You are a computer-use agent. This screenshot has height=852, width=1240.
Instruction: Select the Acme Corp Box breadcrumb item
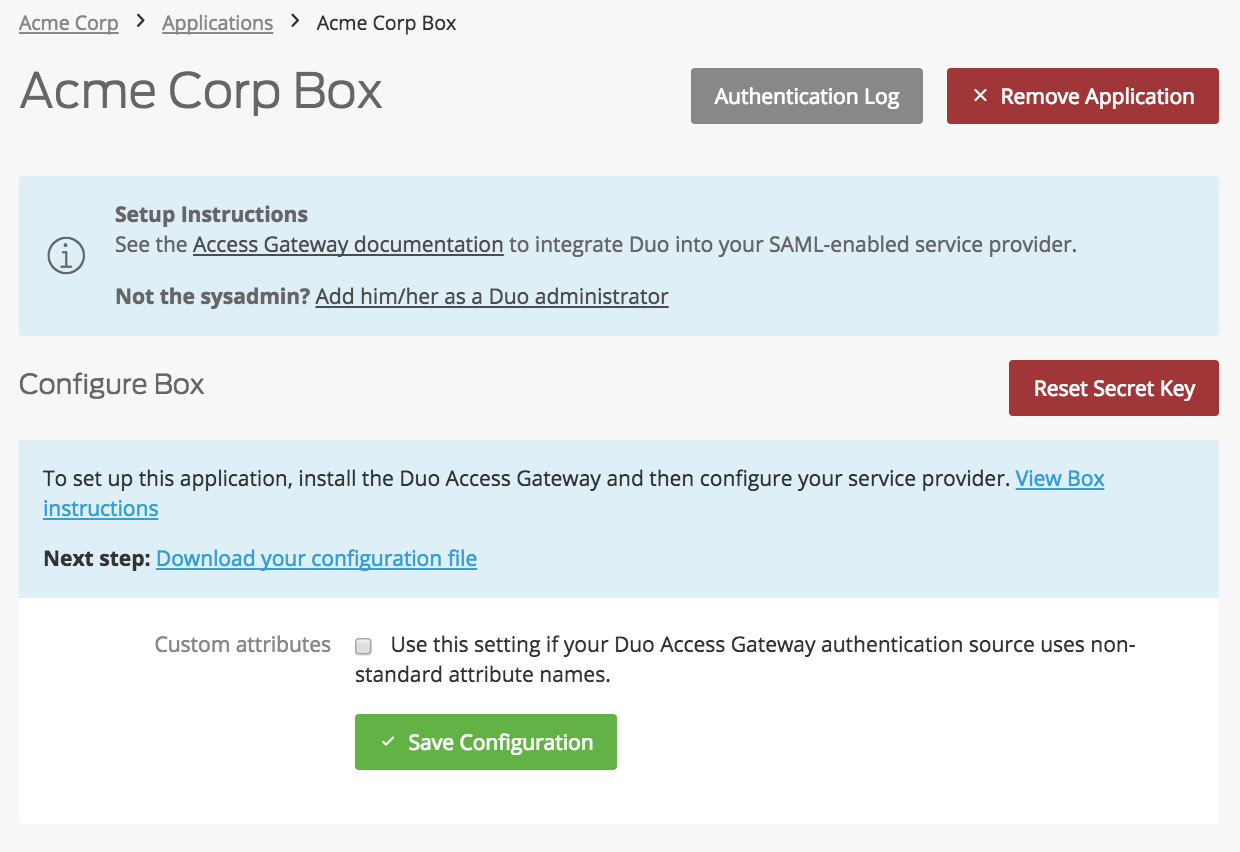pos(386,22)
